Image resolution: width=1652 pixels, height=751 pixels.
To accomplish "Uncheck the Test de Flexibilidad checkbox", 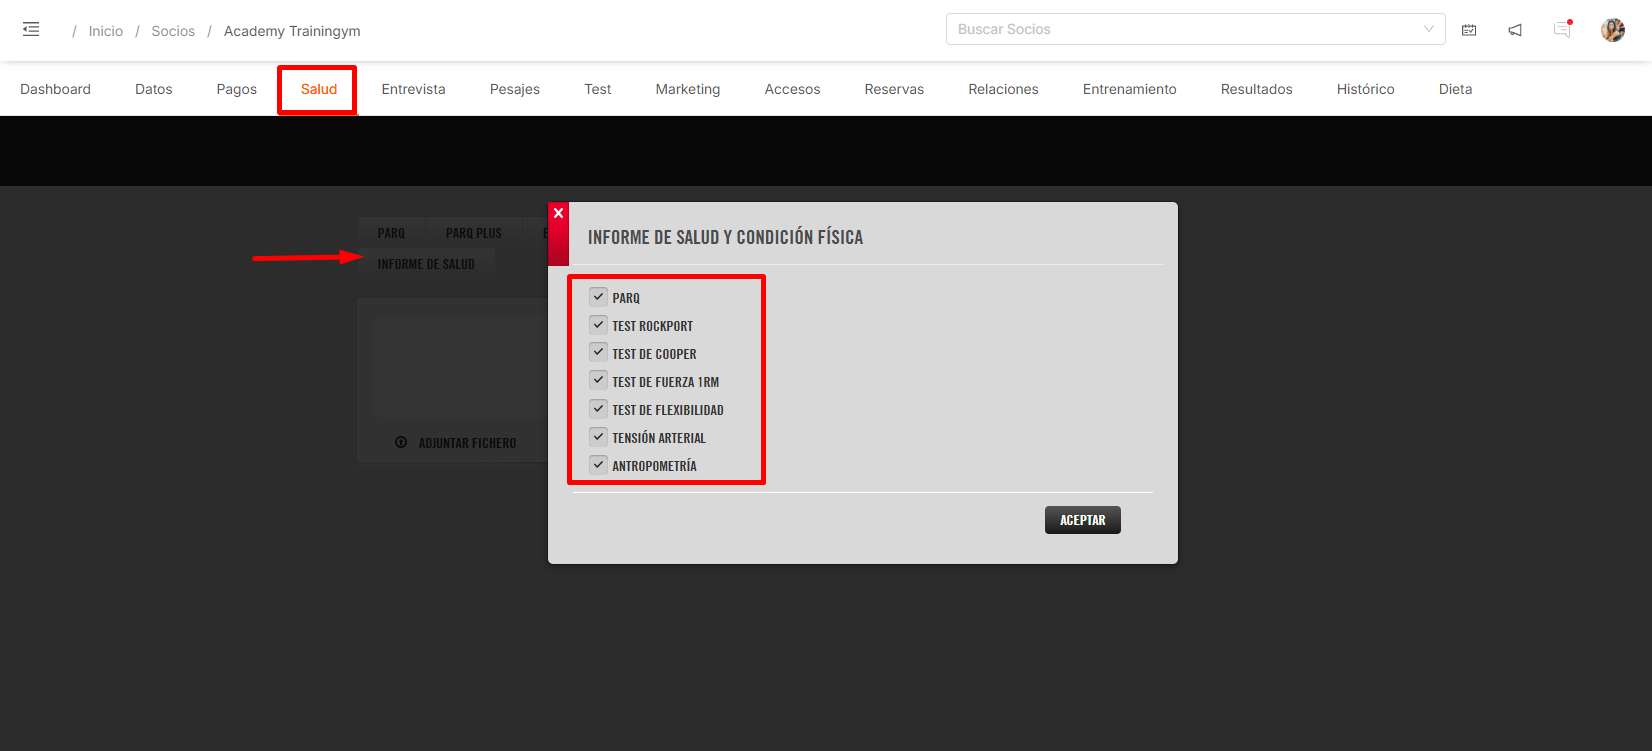I will coord(598,409).
